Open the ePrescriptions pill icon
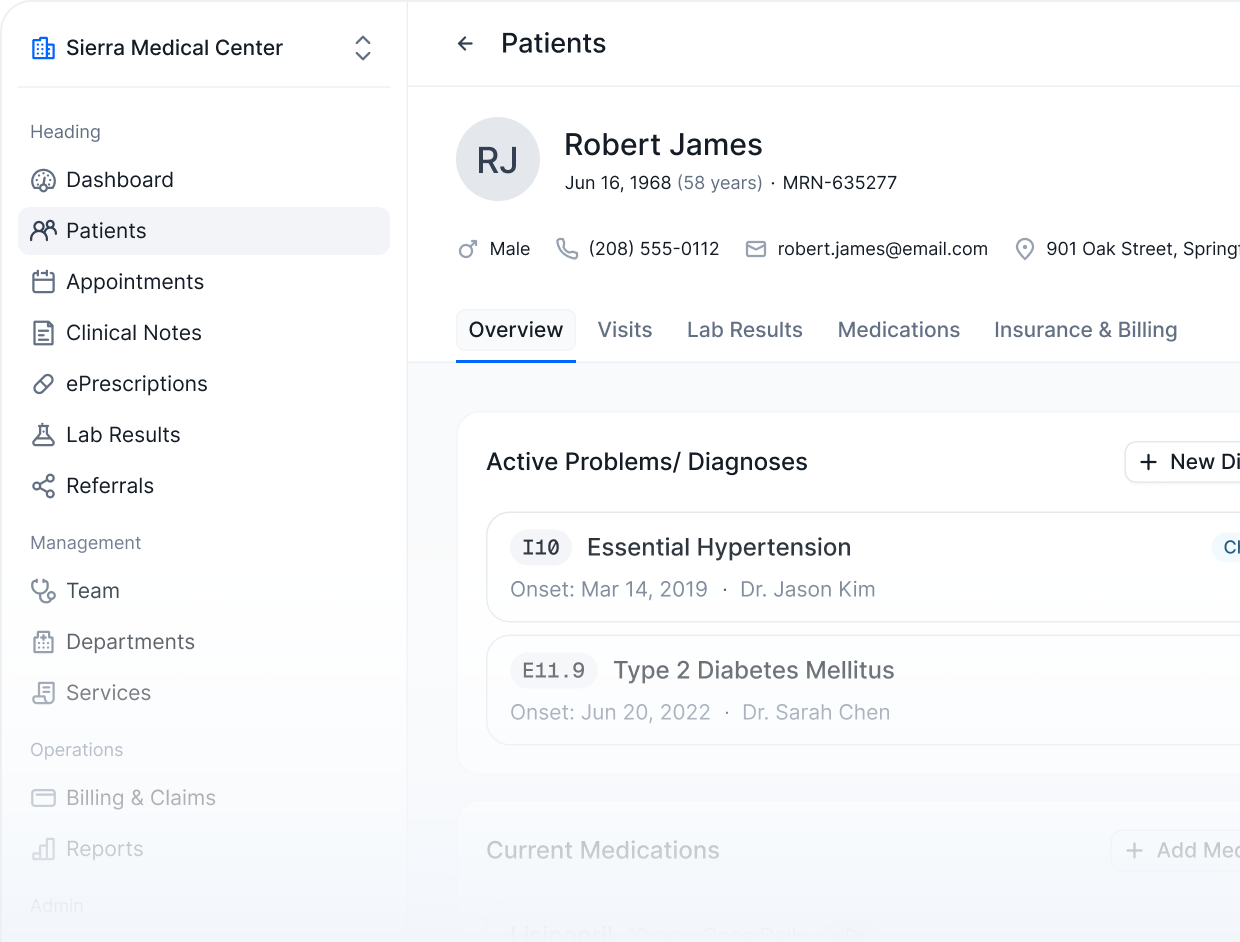The height and width of the screenshot is (942, 1240). coord(43,384)
